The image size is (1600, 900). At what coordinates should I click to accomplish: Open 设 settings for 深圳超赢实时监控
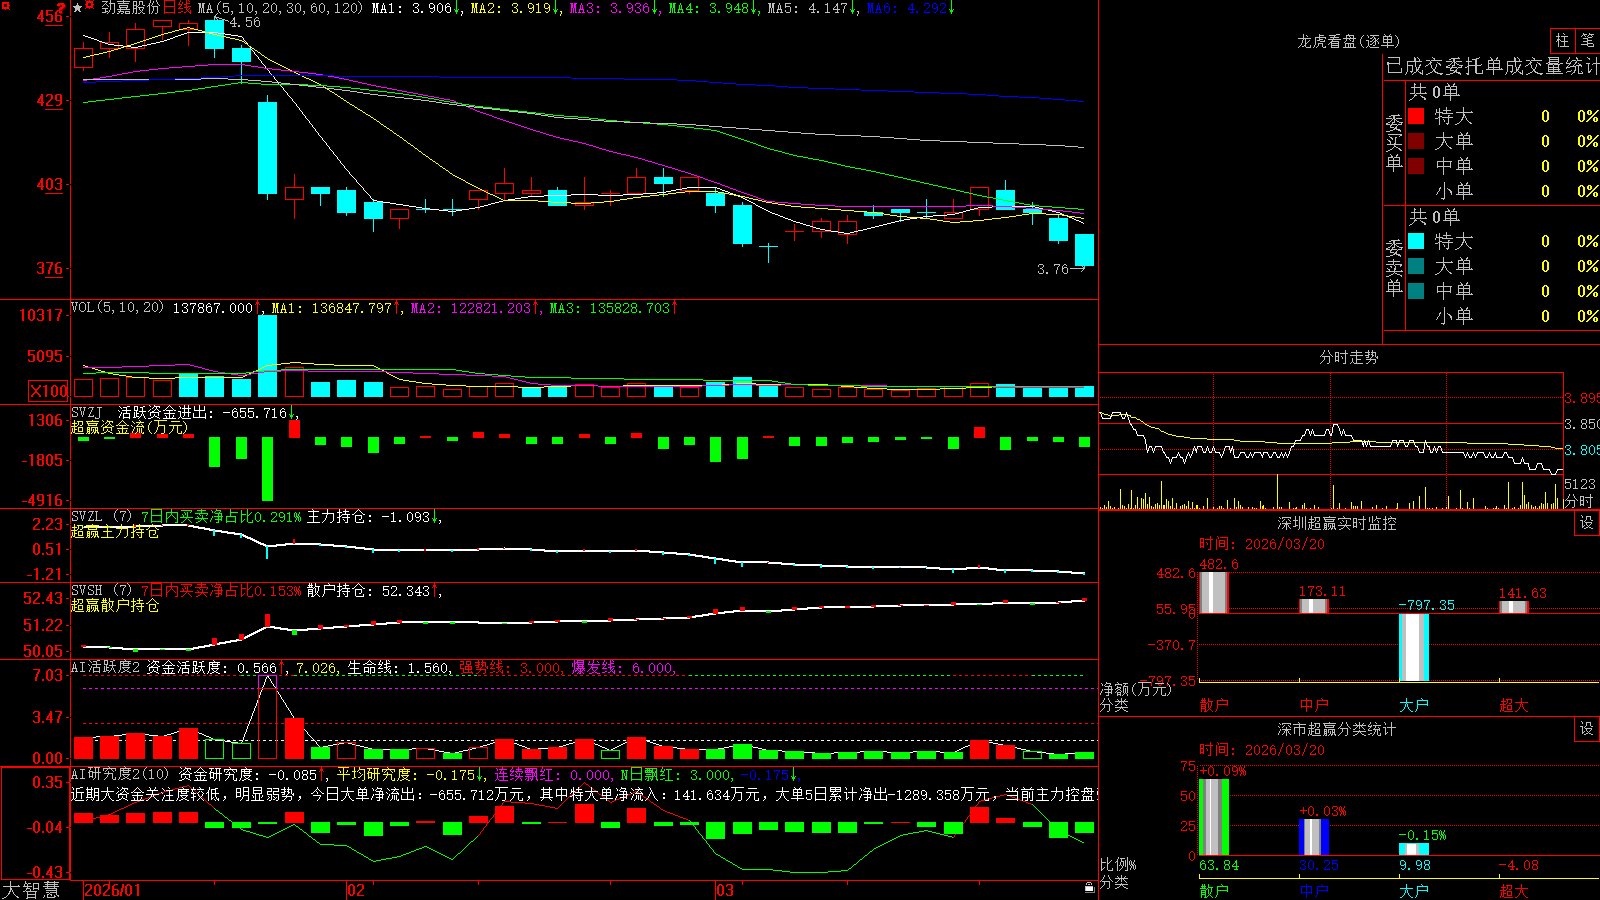pyautogui.click(x=1587, y=523)
